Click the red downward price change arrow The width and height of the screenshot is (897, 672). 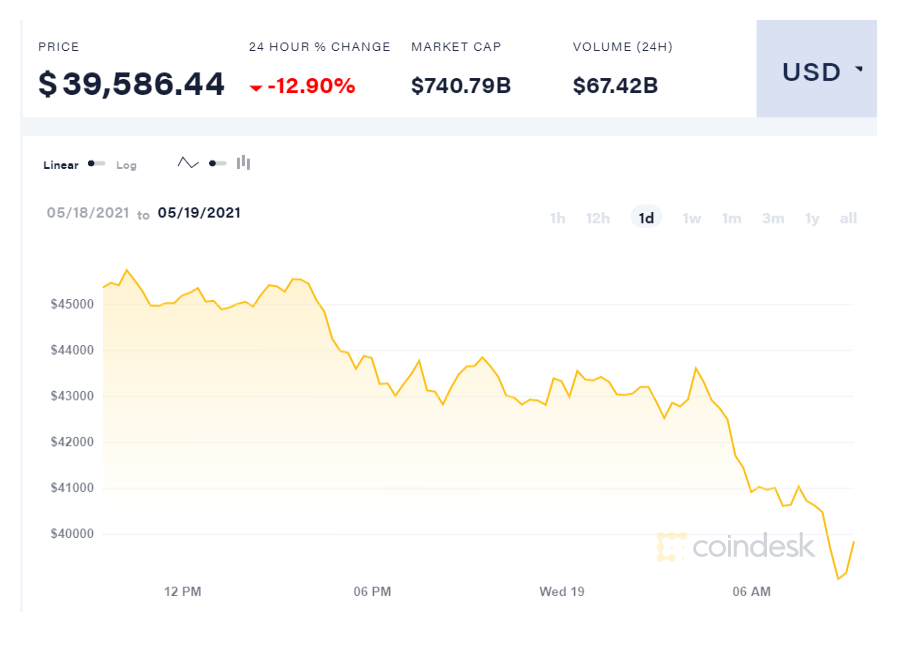tap(256, 86)
